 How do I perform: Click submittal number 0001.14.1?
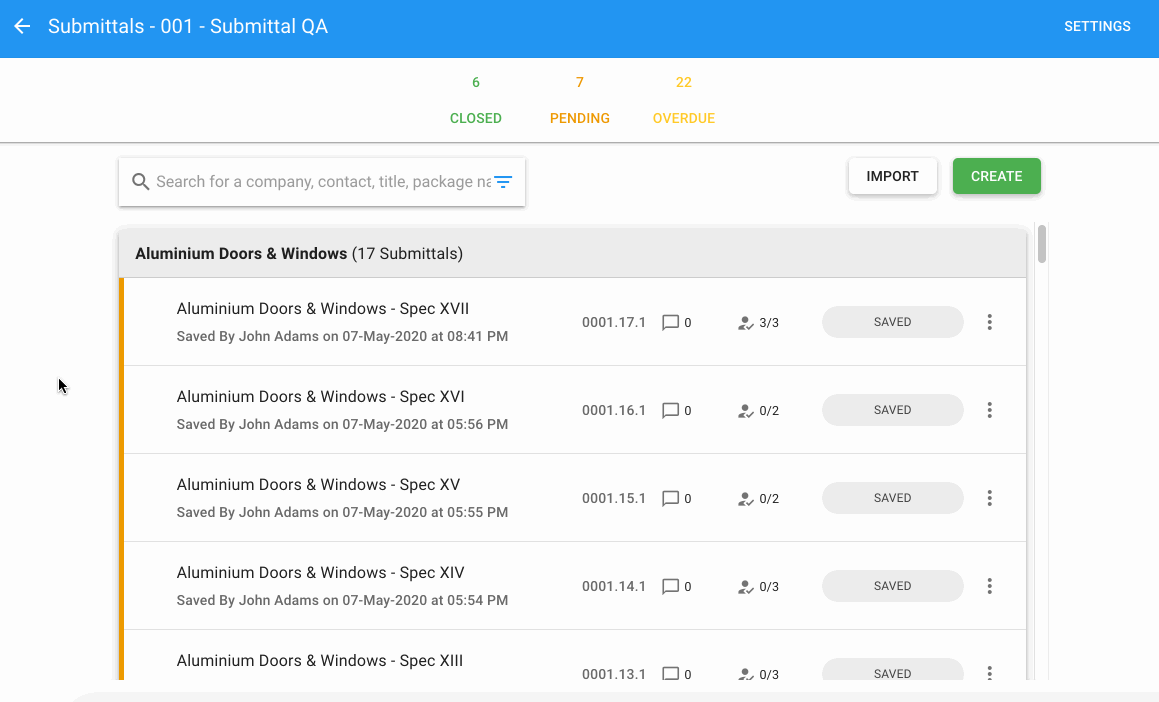[x=614, y=586]
